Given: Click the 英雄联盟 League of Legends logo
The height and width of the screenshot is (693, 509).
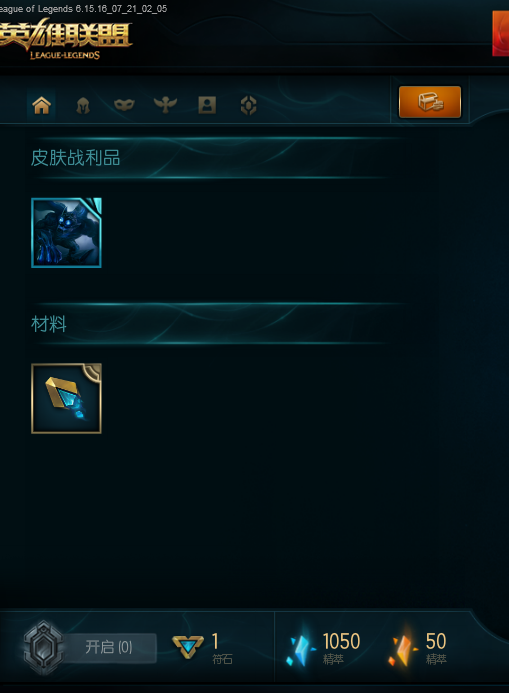Looking at the screenshot, I should [x=65, y=40].
